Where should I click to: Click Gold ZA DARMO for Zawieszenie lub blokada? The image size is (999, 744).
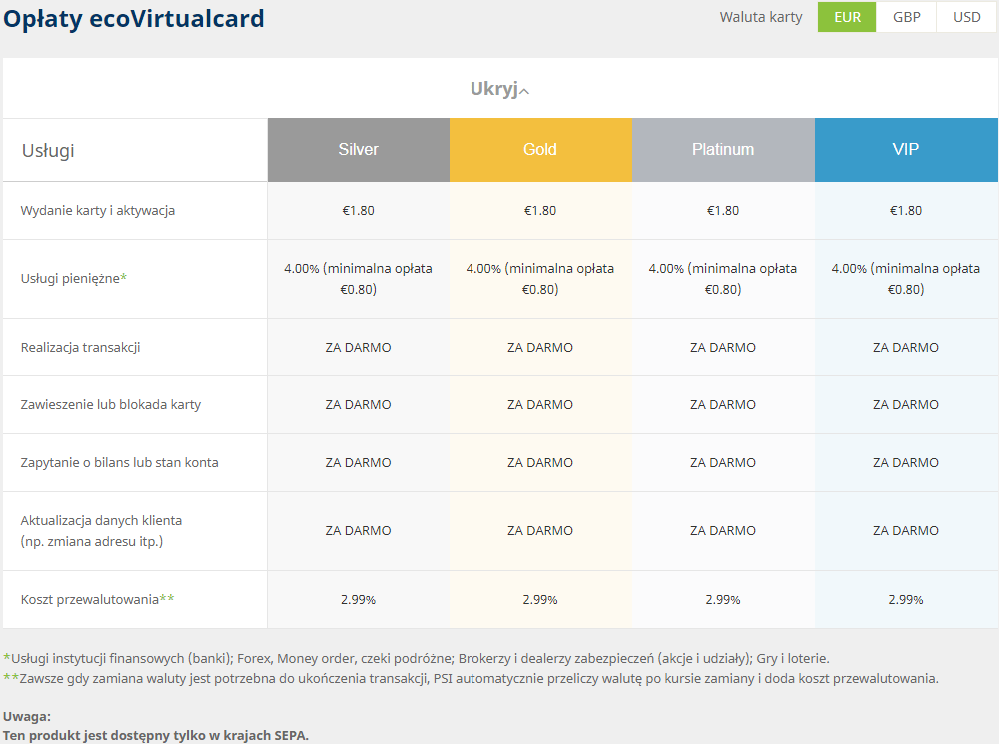click(540, 405)
